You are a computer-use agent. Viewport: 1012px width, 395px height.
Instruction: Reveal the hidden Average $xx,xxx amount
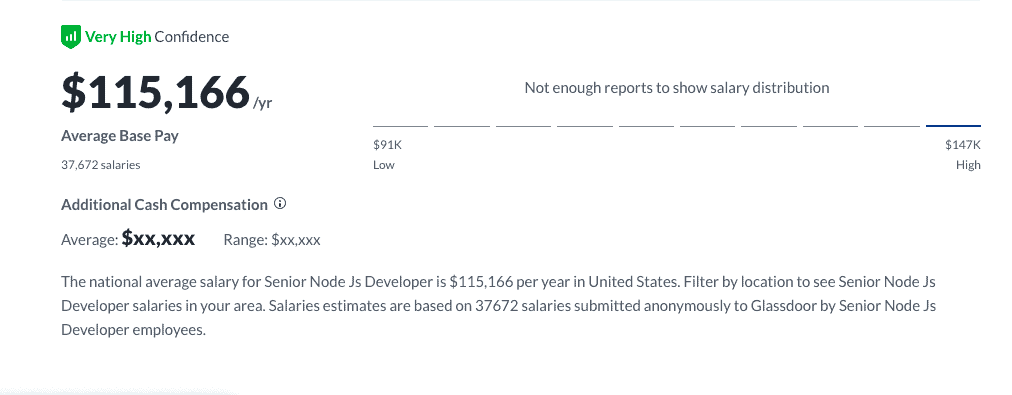pos(158,239)
